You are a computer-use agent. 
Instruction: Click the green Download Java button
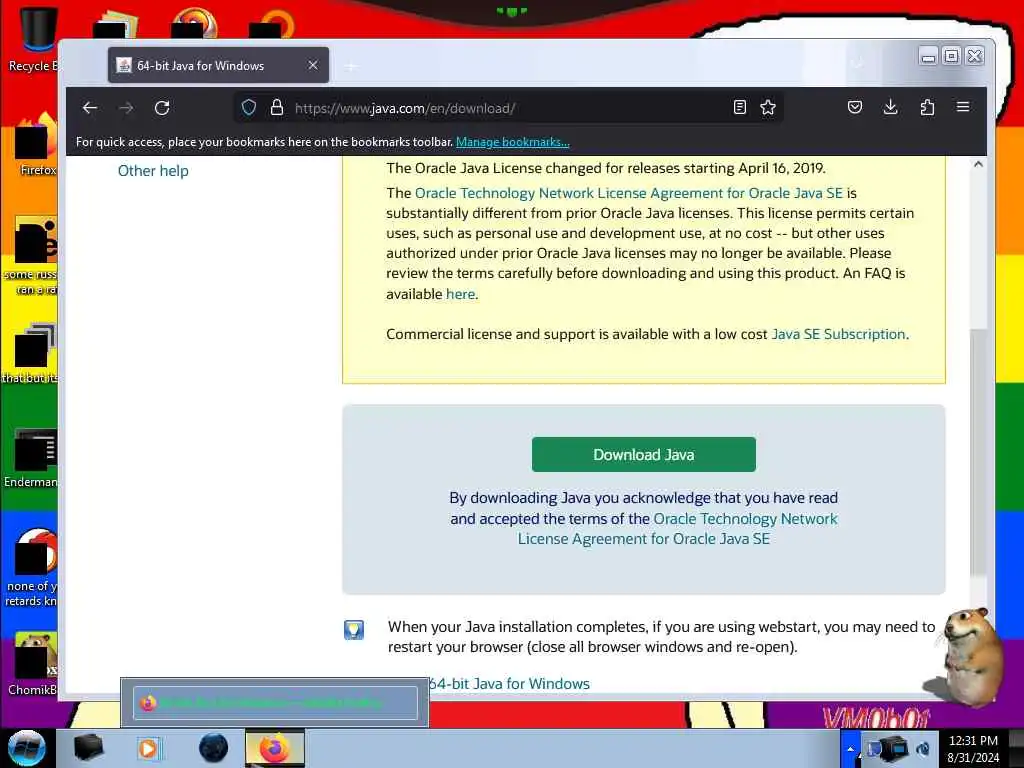pos(644,455)
